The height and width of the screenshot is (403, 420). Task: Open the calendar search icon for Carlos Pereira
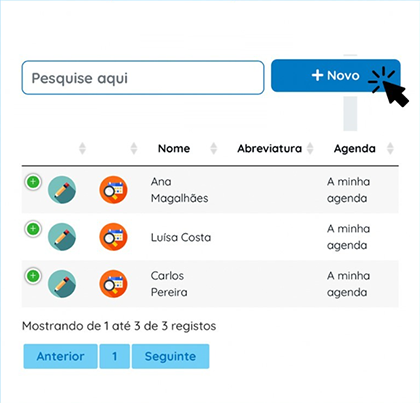pos(113,284)
